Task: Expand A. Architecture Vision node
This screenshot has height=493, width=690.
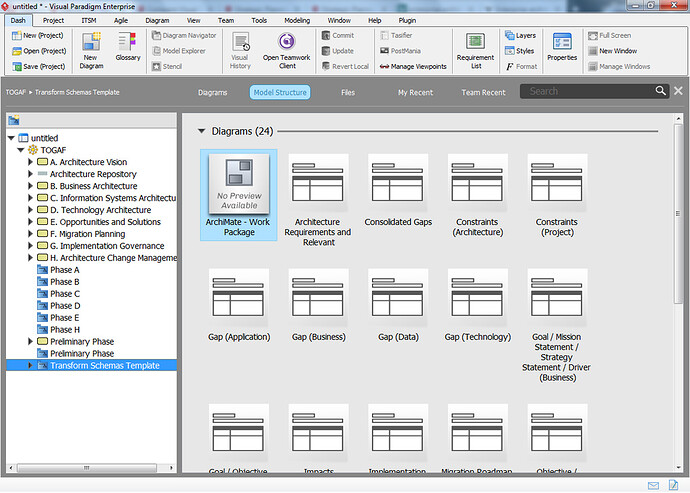Action: [30, 162]
